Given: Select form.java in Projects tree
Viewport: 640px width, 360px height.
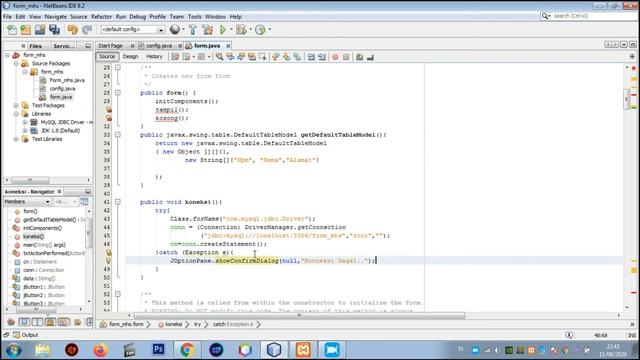Looking at the screenshot, I should [61, 97].
